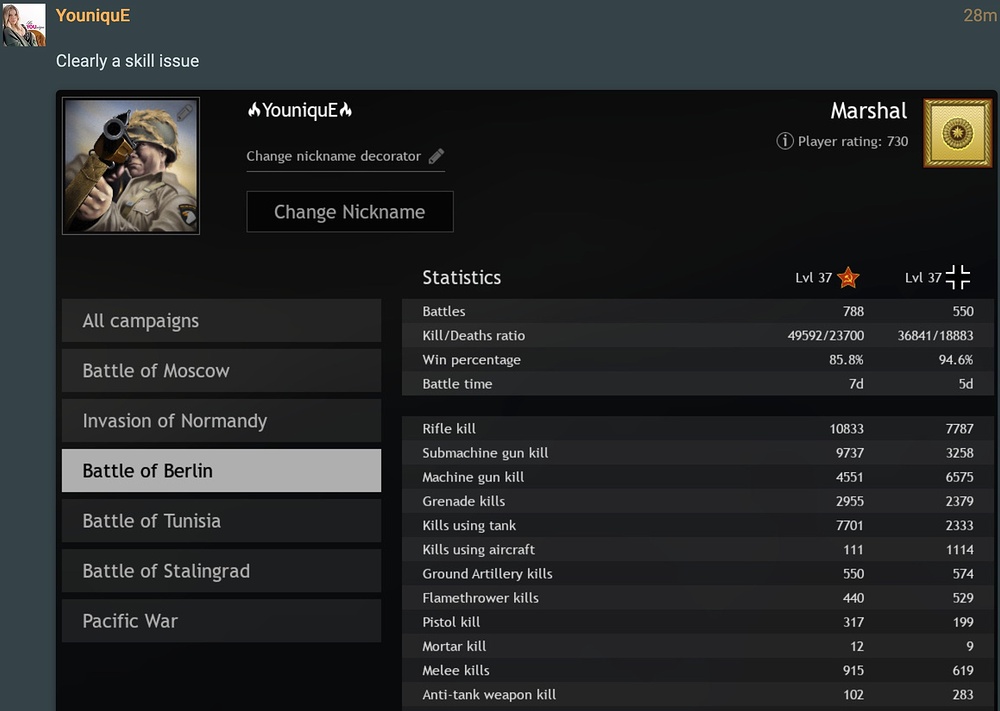Go to the Battle of Stalingrad campaign

click(221, 571)
